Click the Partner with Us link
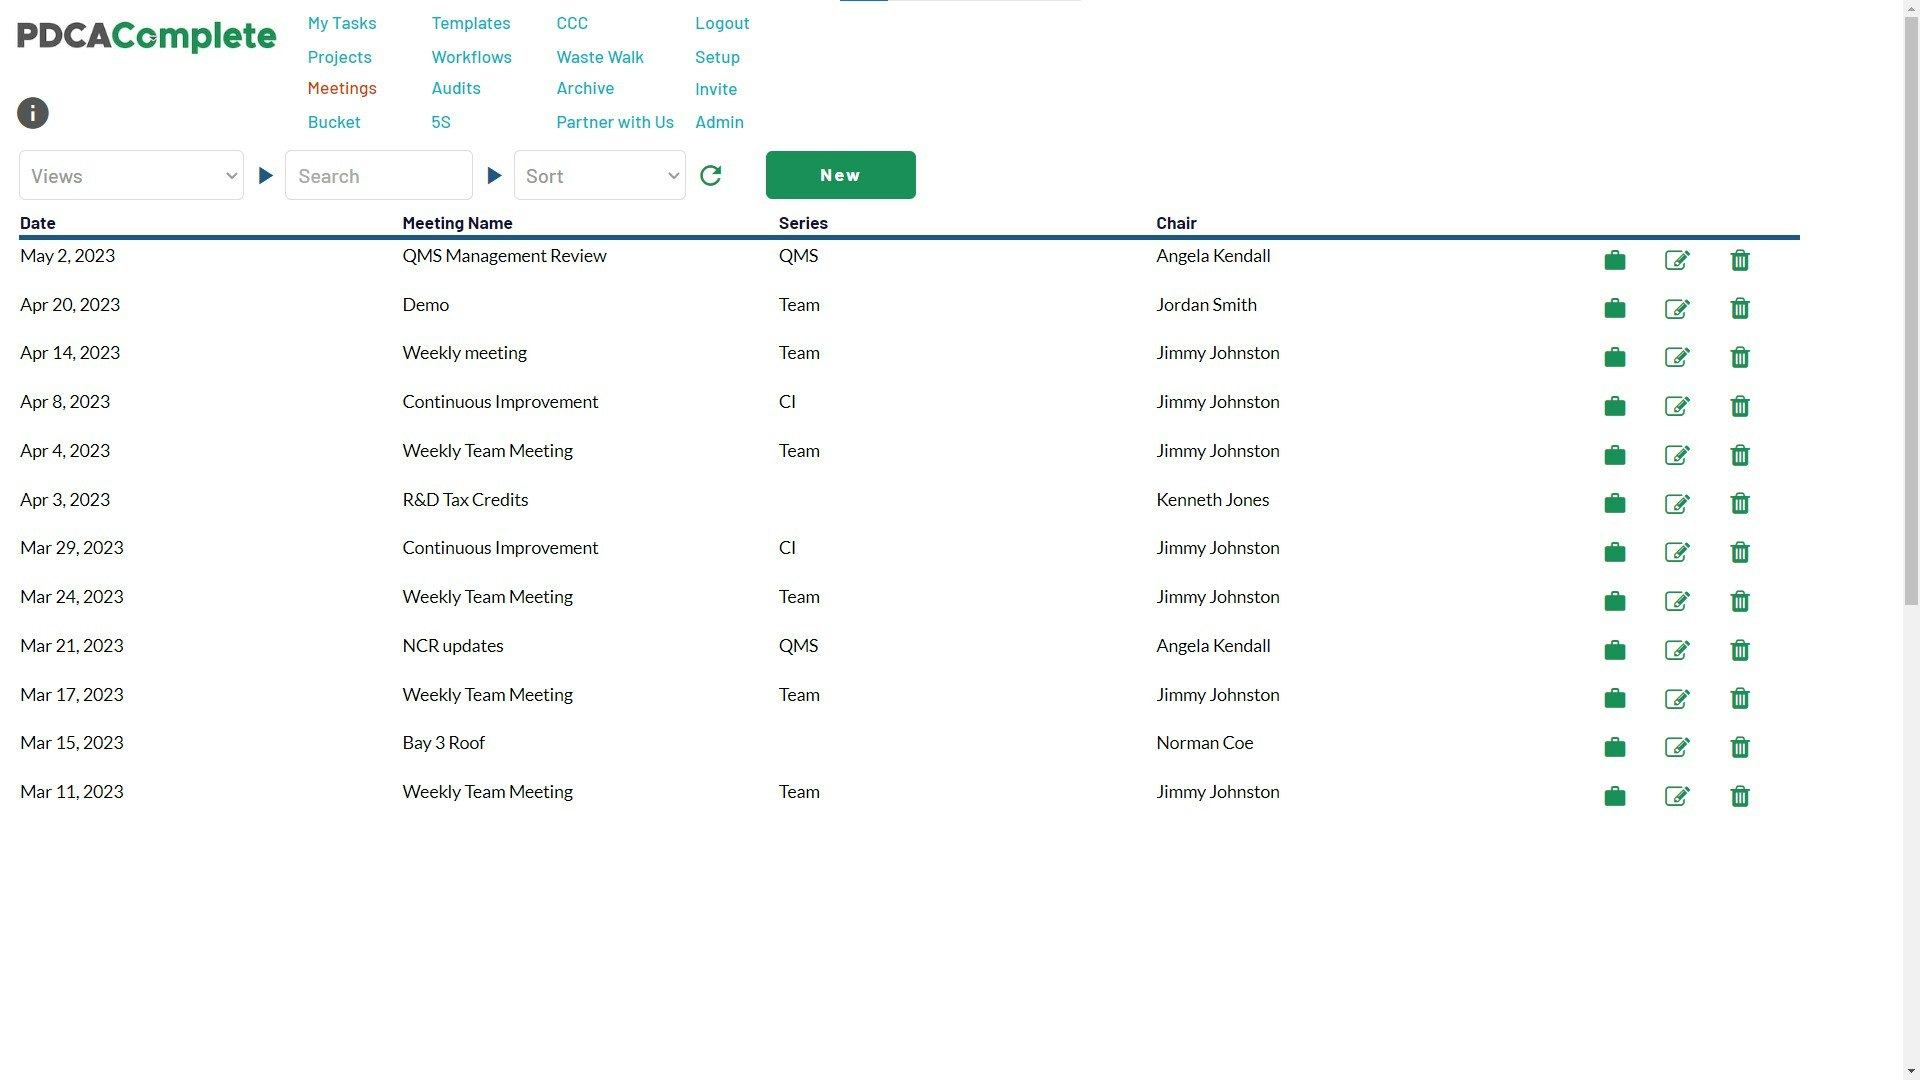Viewport: 1920px width, 1080px height. (x=614, y=122)
